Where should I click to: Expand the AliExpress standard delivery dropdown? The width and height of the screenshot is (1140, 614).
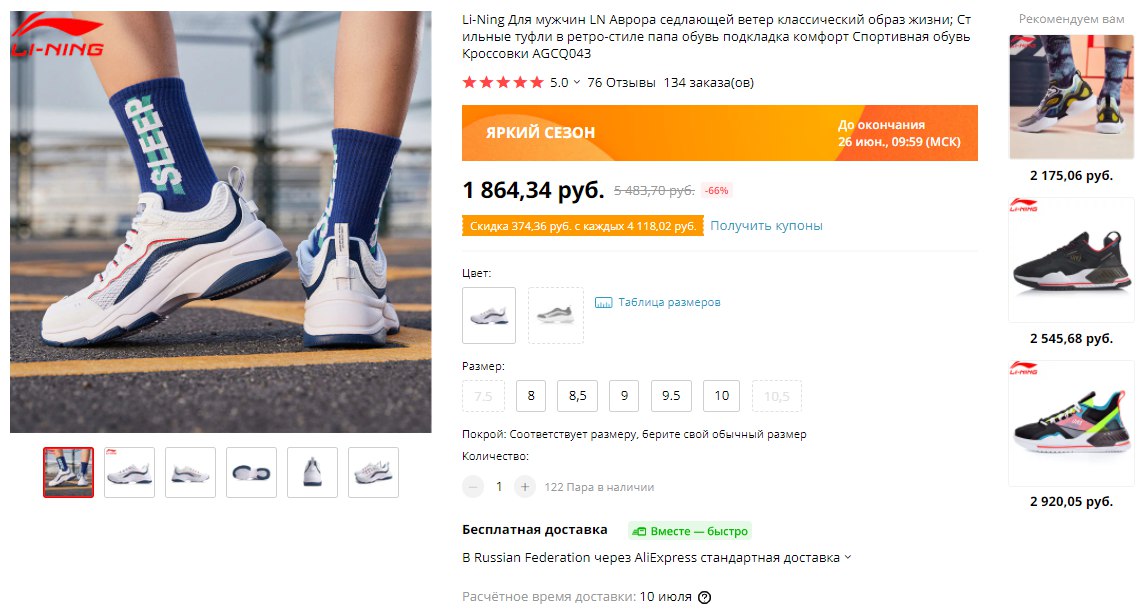pyautogui.click(x=847, y=557)
